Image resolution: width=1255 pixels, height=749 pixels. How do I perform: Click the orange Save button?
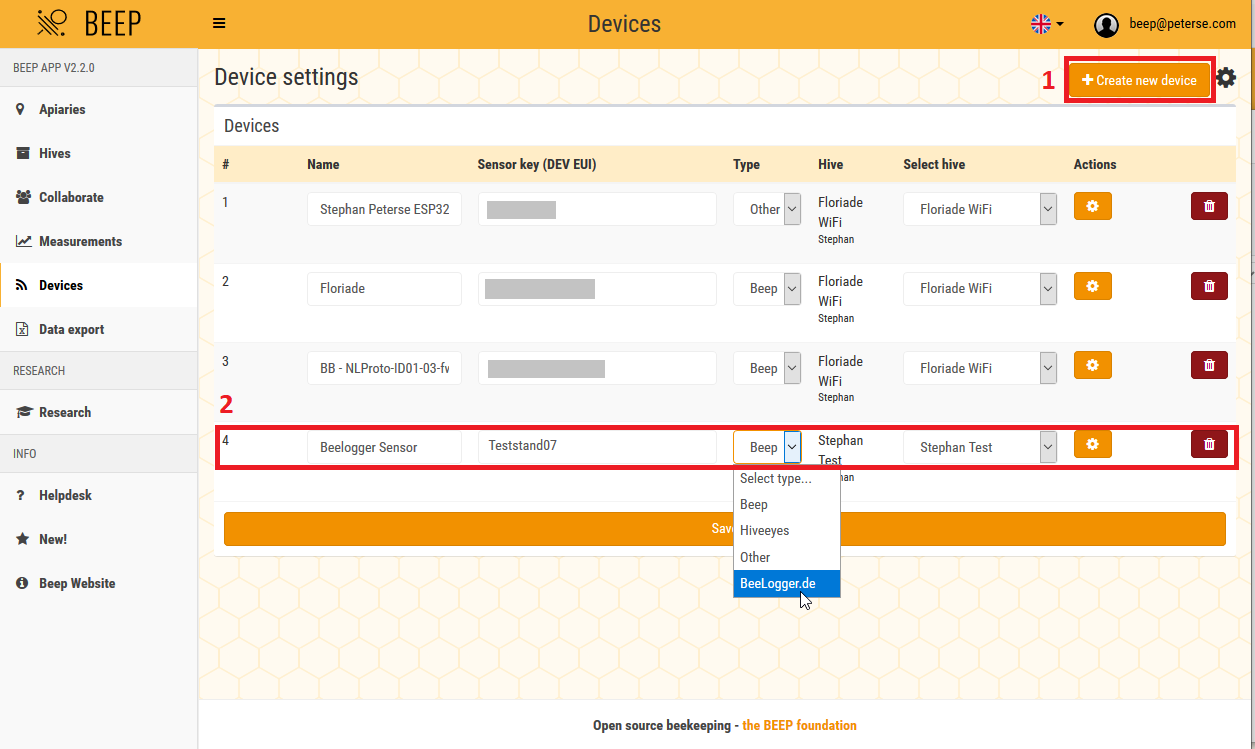click(x=724, y=529)
